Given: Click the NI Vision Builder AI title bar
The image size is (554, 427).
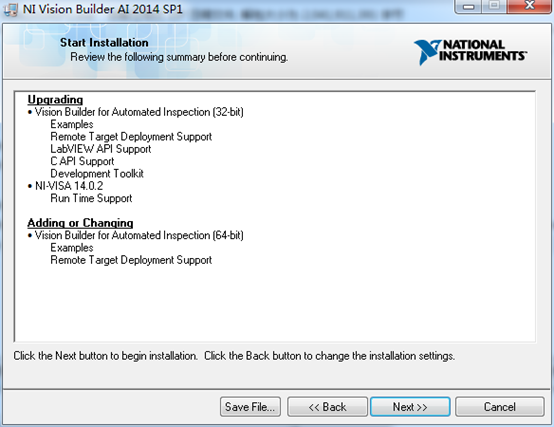Looking at the screenshot, I should tap(102, 9).
